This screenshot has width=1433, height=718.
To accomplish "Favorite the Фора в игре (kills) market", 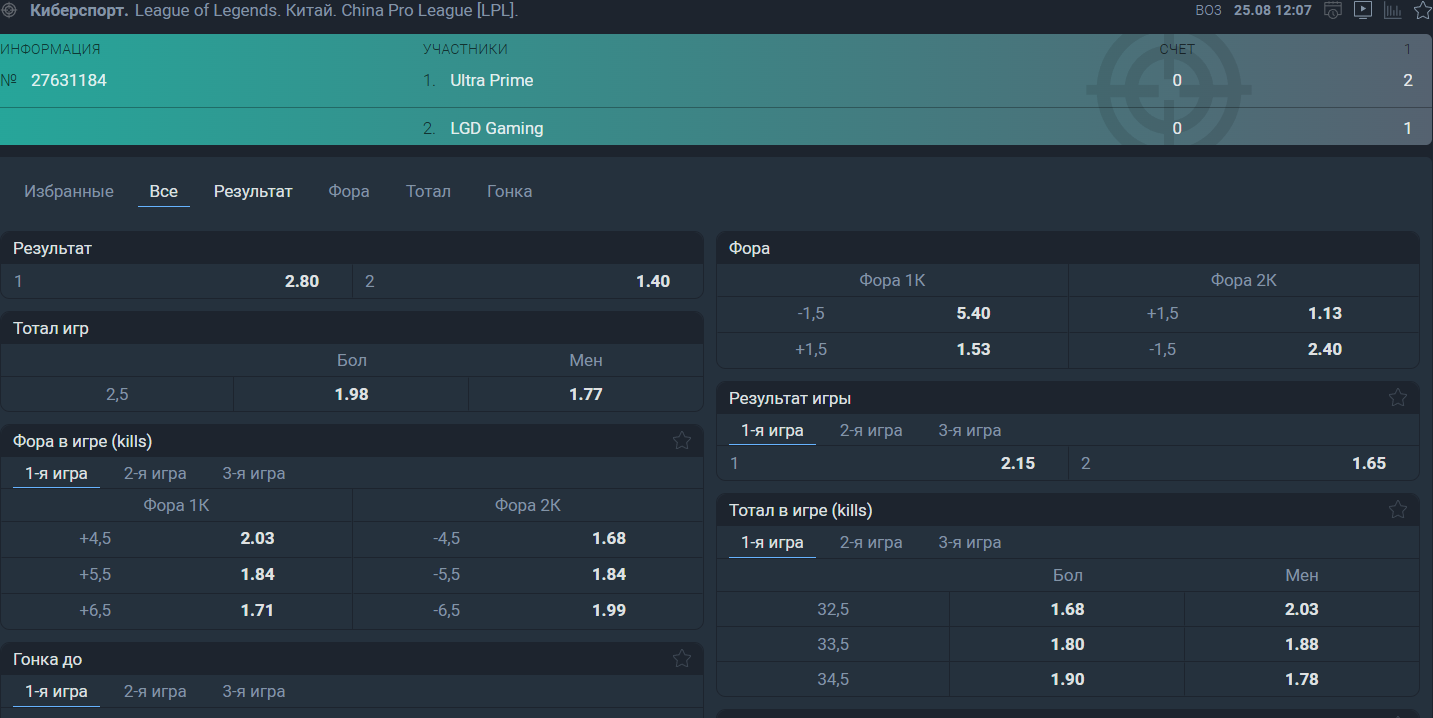I will 682,440.
